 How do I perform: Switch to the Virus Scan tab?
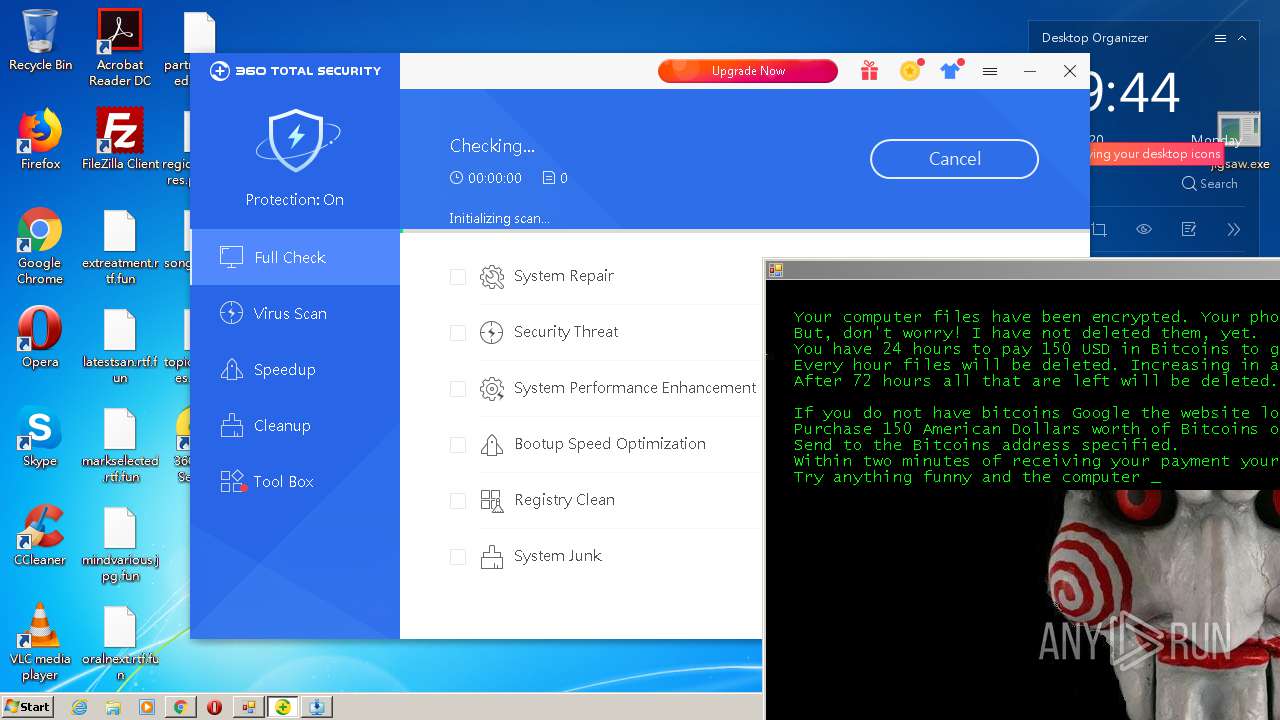tap(295, 313)
